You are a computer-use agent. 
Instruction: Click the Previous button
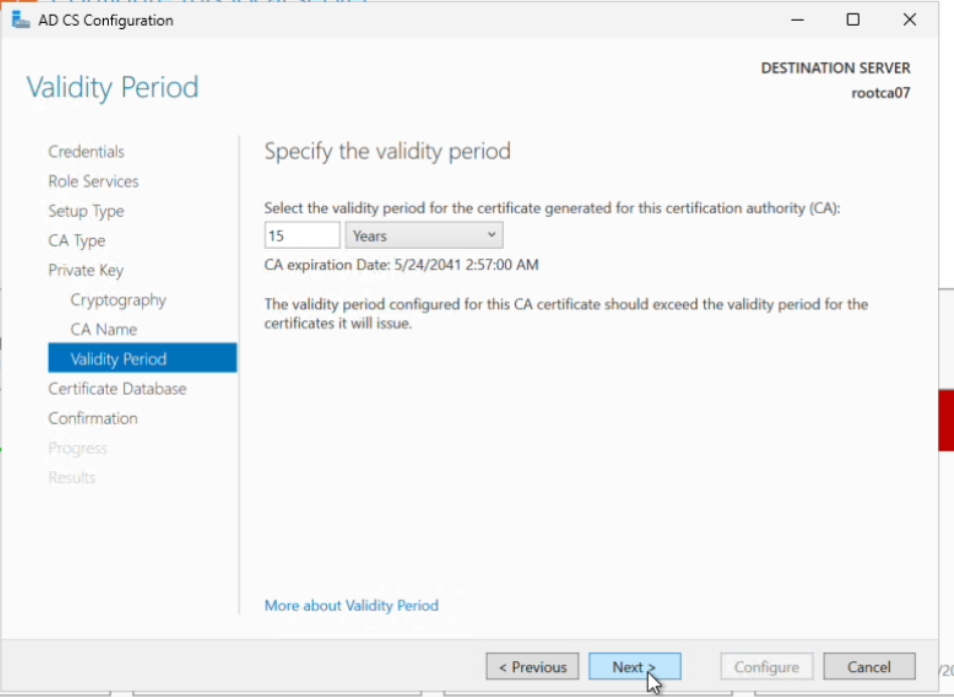coord(532,667)
